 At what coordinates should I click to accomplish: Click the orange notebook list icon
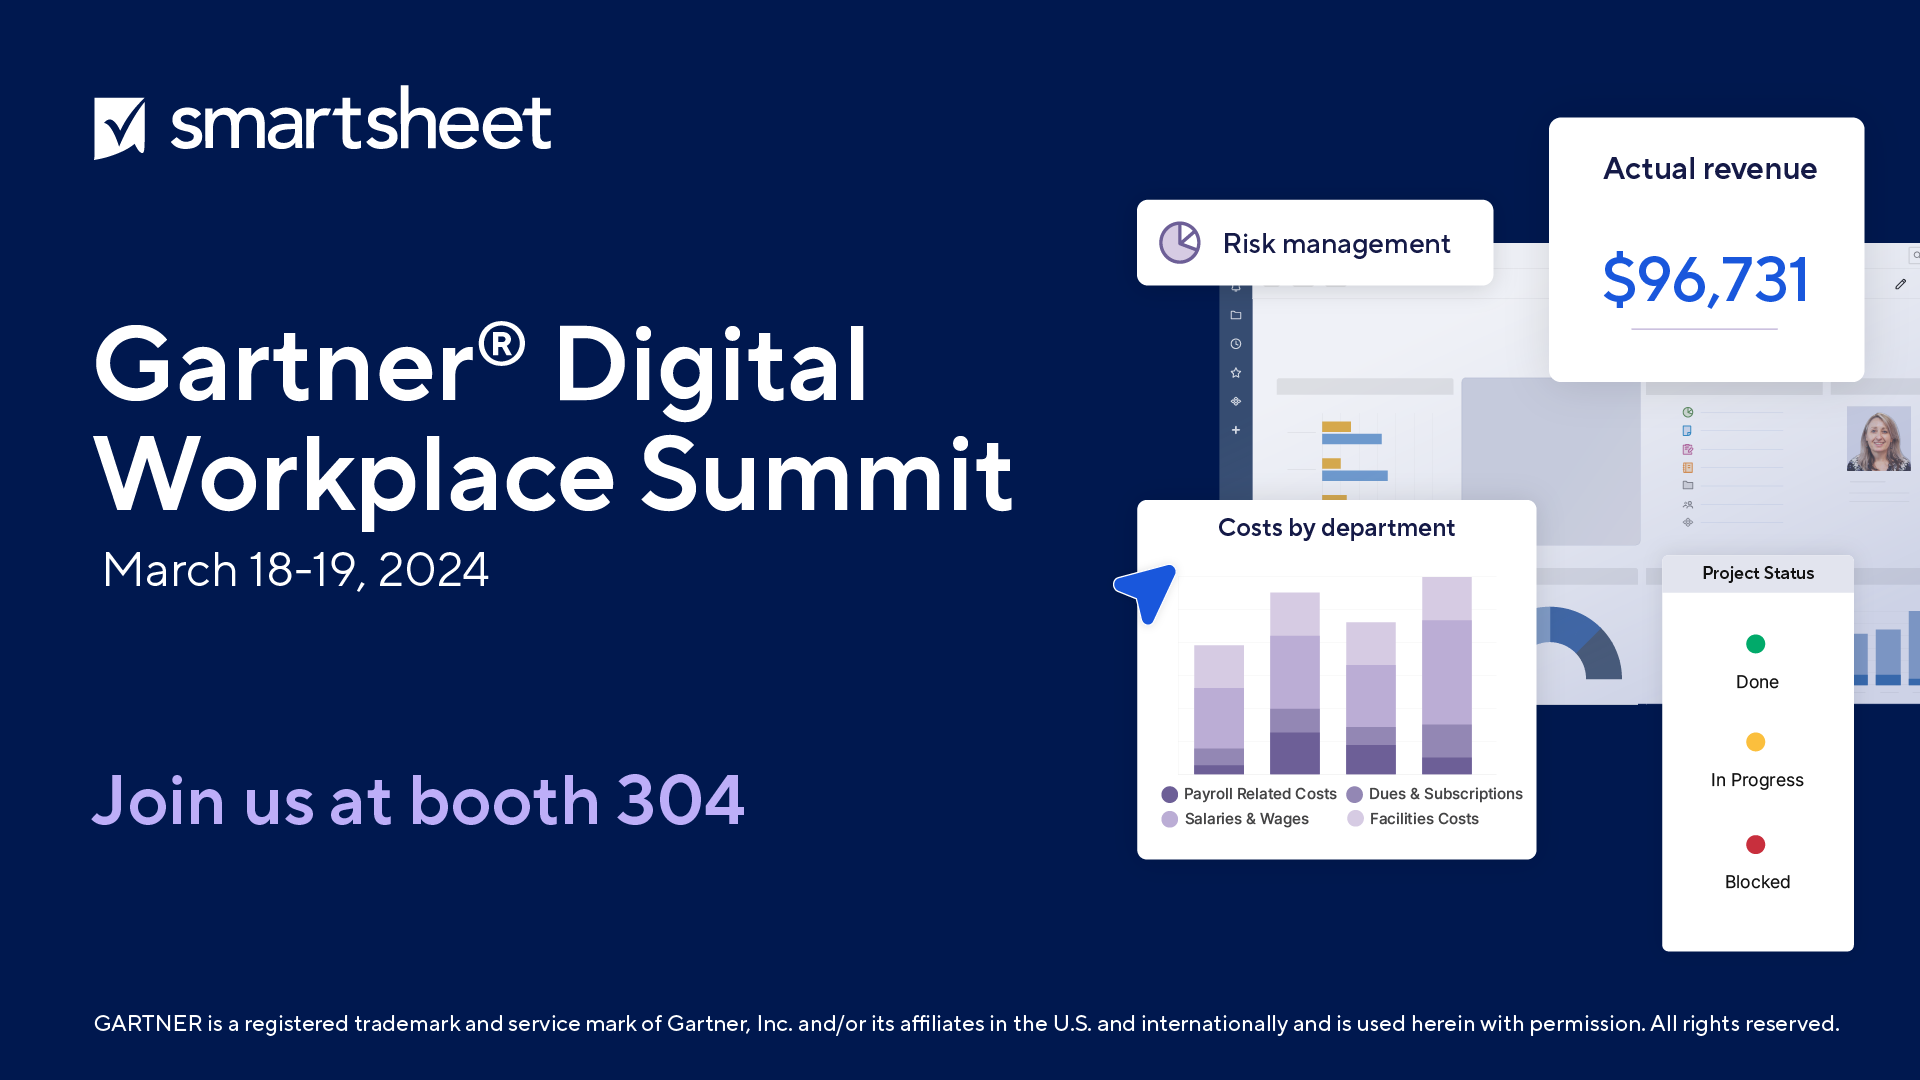pyautogui.click(x=1688, y=468)
